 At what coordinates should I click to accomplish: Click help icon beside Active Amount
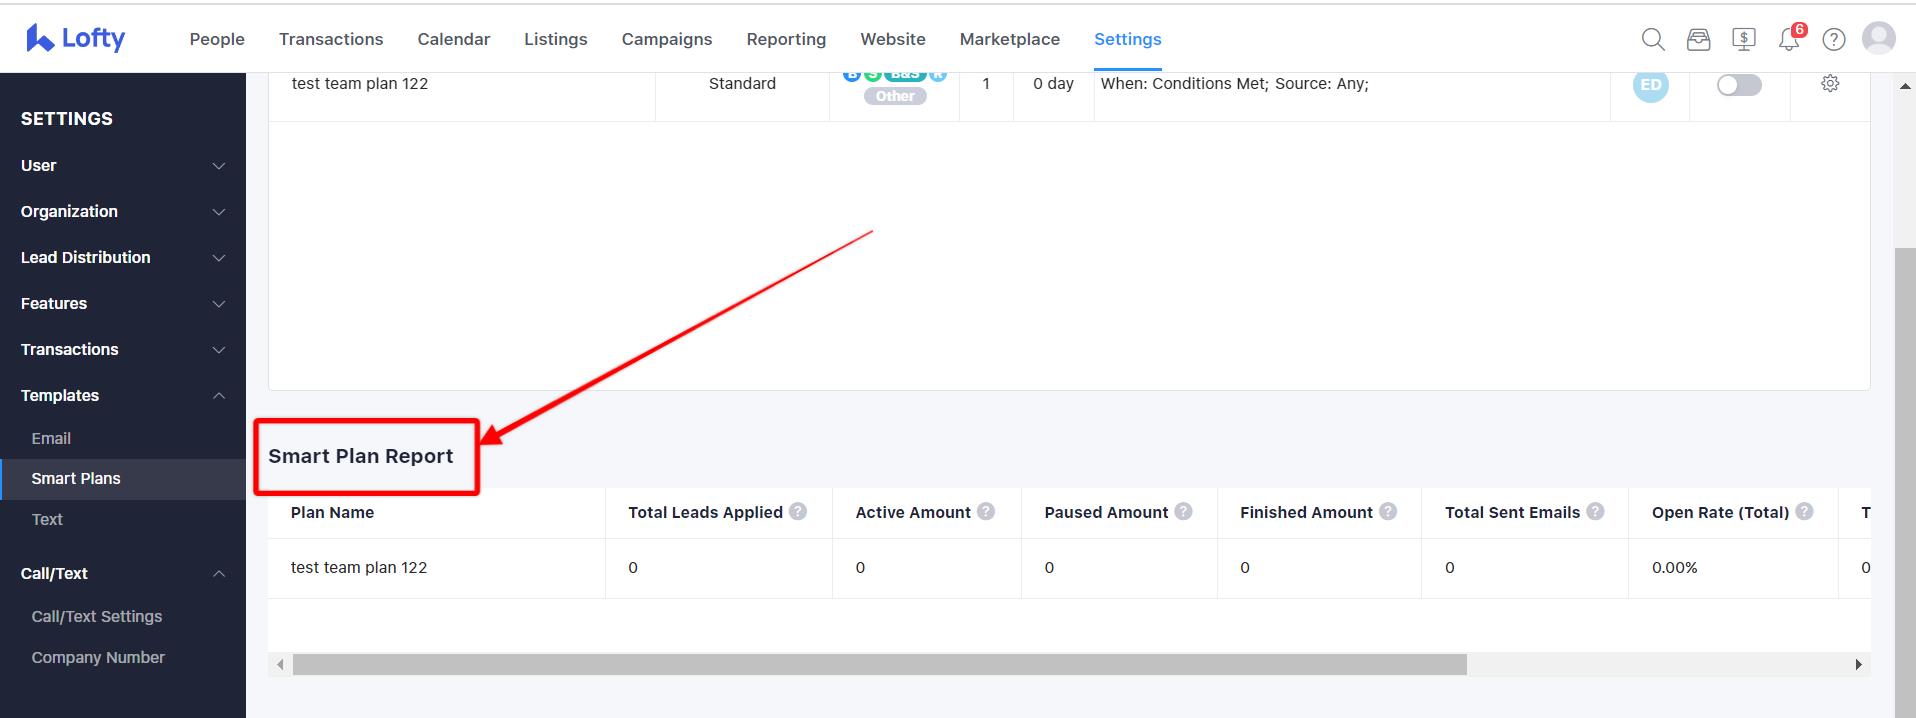[986, 511]
